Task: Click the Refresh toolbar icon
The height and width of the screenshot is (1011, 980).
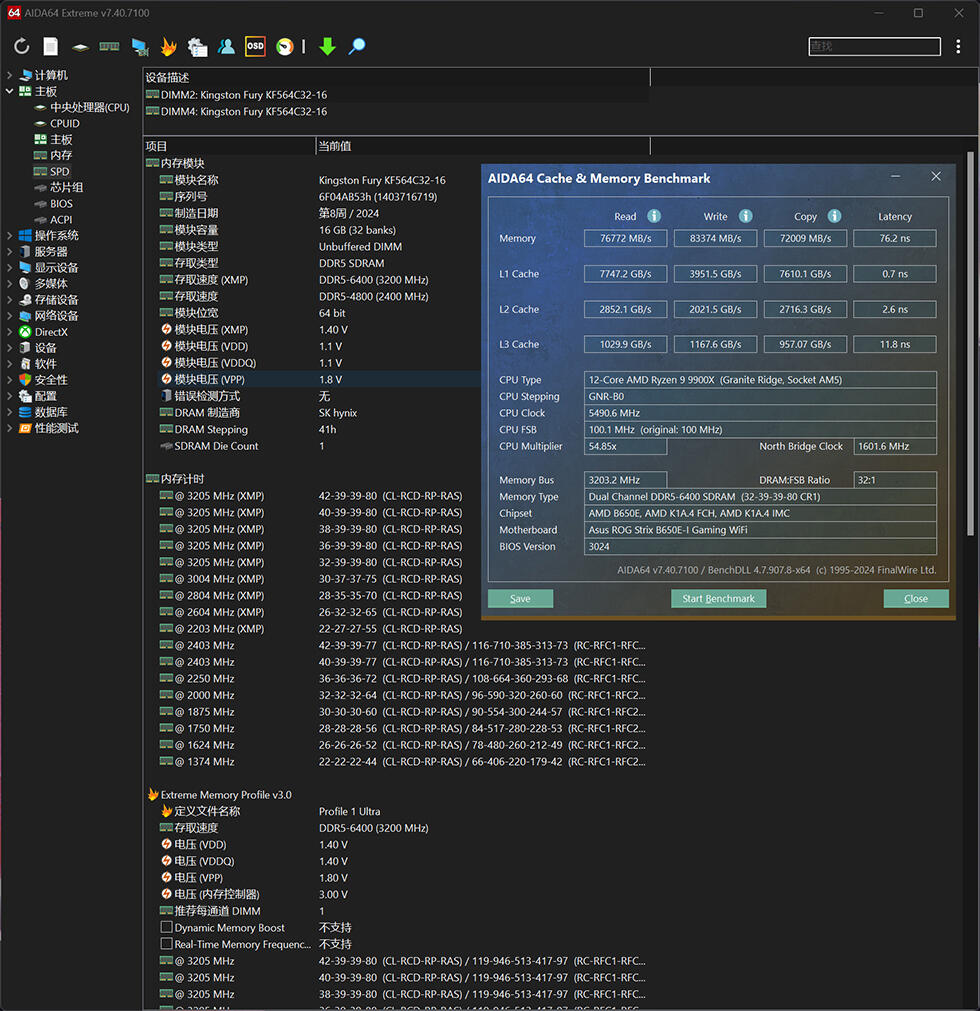Action: click(21, 46)
